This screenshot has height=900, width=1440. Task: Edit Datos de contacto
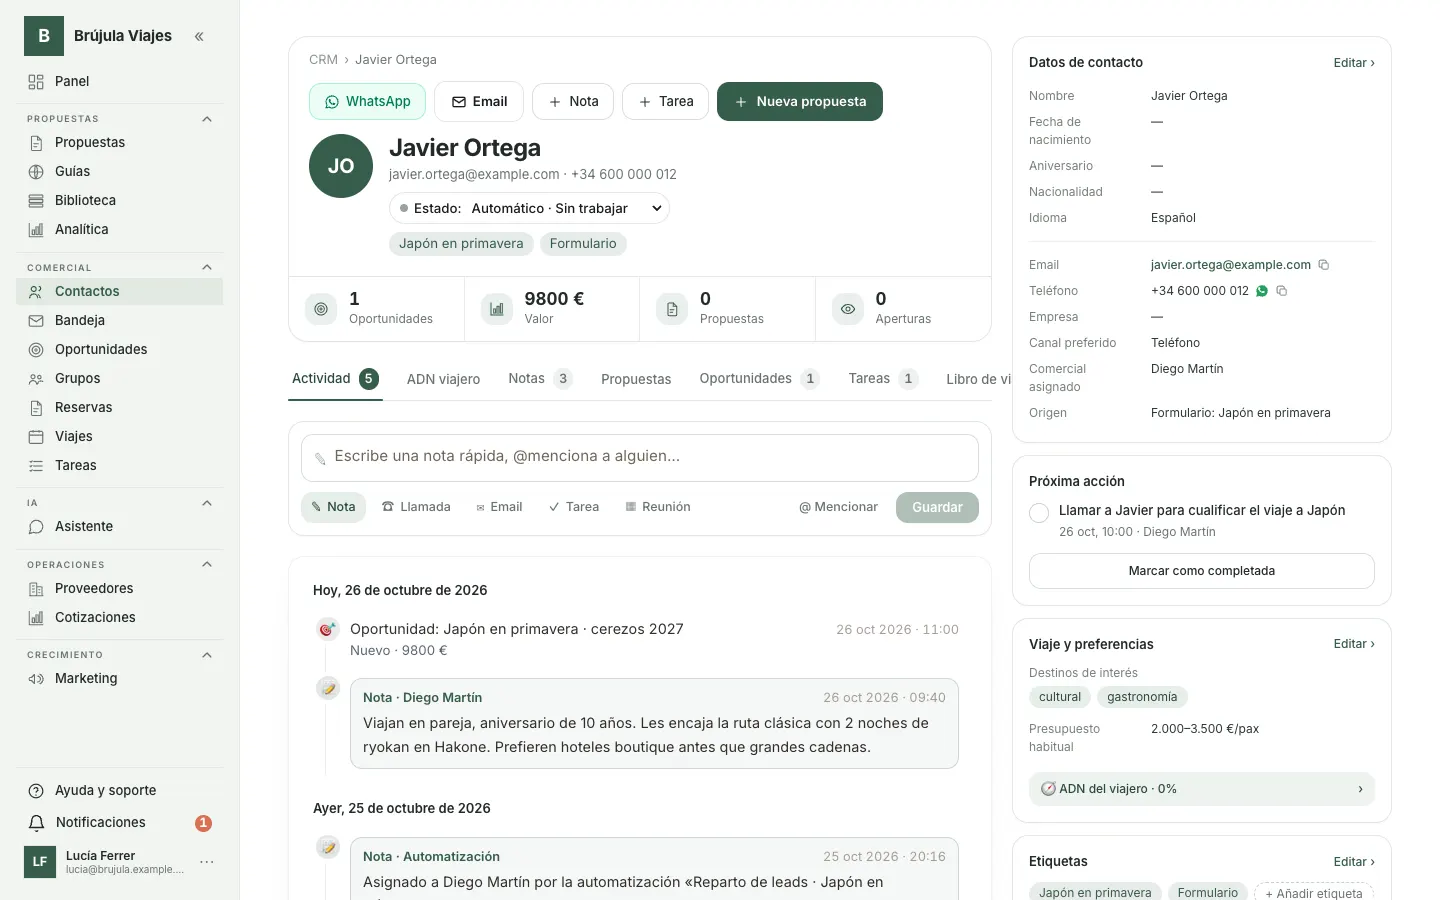point(1354,63)
